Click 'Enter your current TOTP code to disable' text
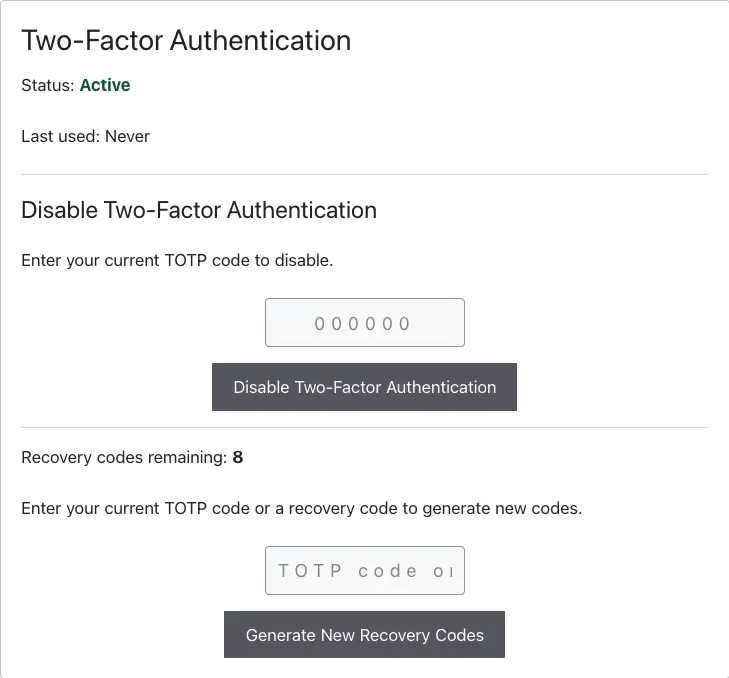 pyautogui.click(x=177, y=260)
